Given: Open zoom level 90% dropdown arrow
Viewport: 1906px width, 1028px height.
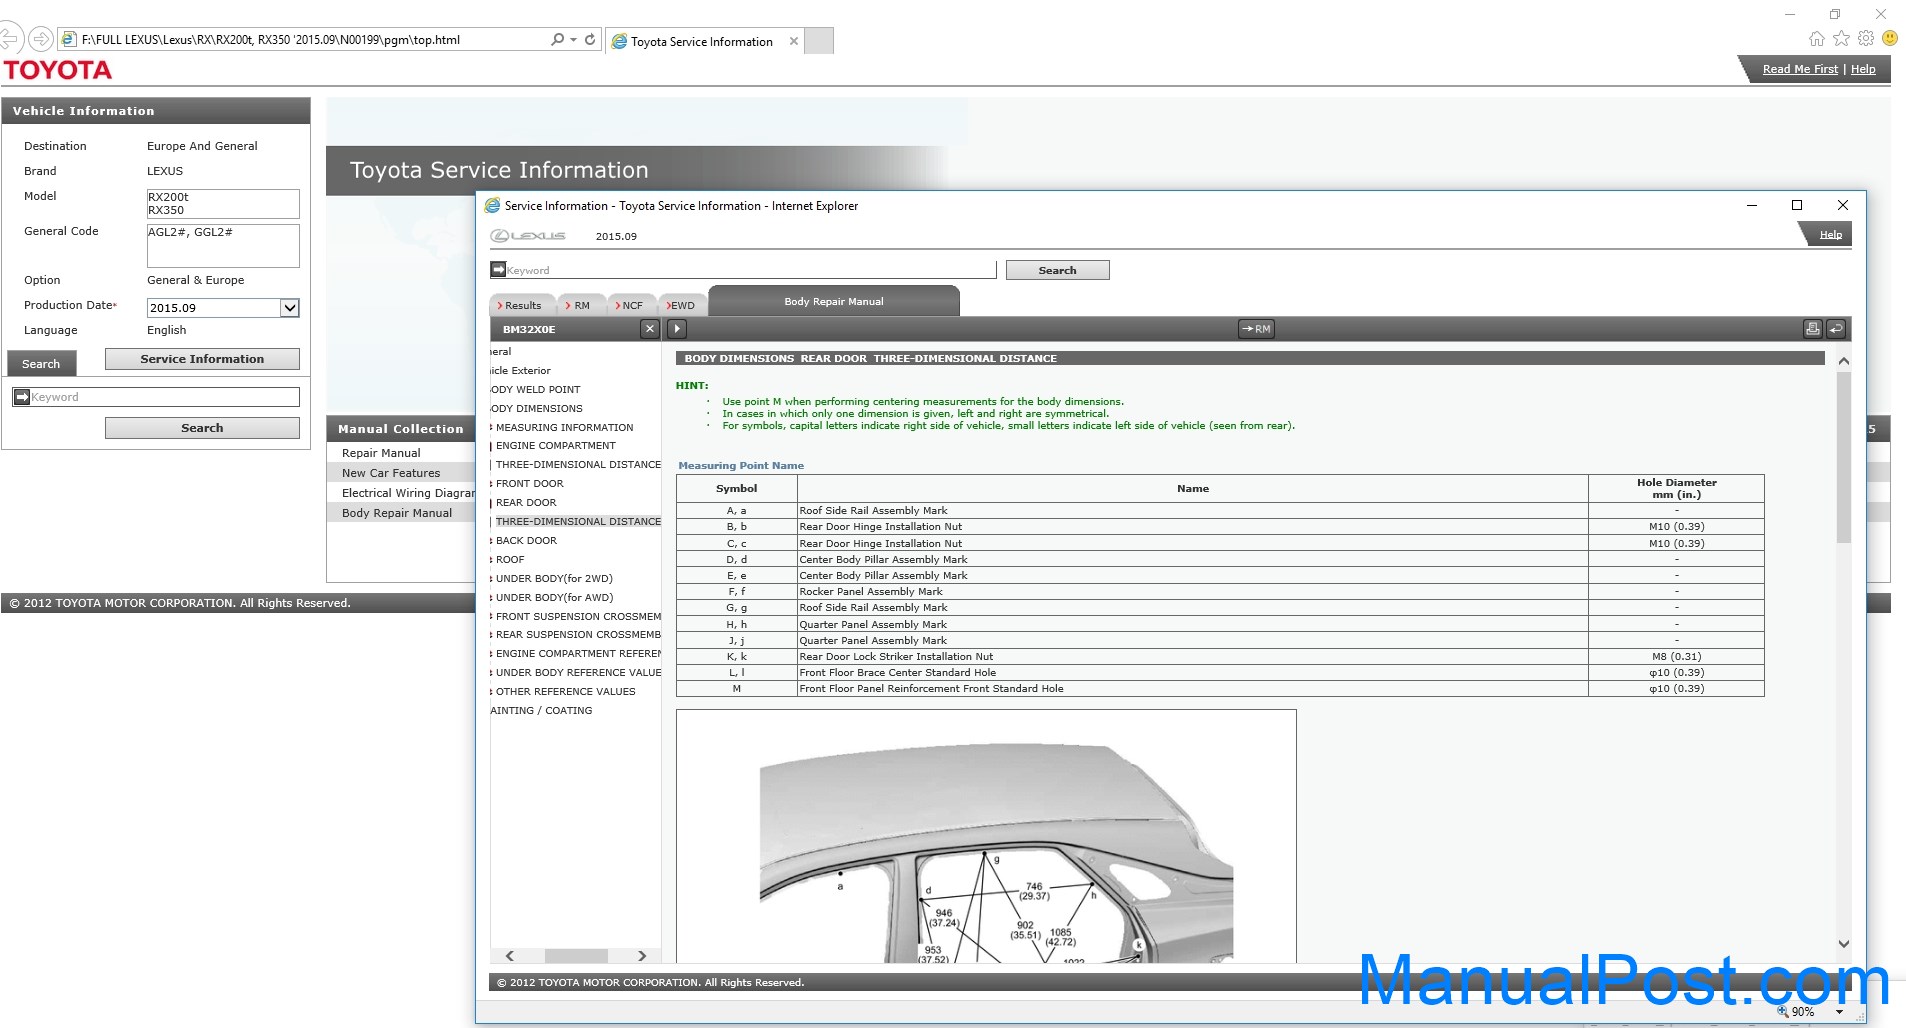Looking at the screenshot, I should 1839,1012.
